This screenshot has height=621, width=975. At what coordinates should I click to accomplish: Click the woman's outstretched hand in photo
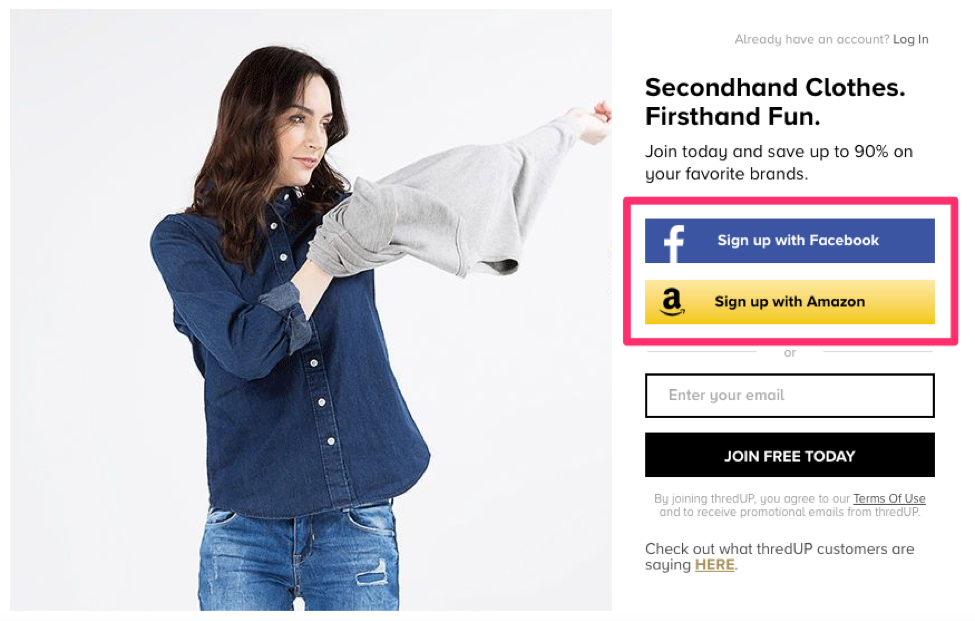tap(594, 122)
